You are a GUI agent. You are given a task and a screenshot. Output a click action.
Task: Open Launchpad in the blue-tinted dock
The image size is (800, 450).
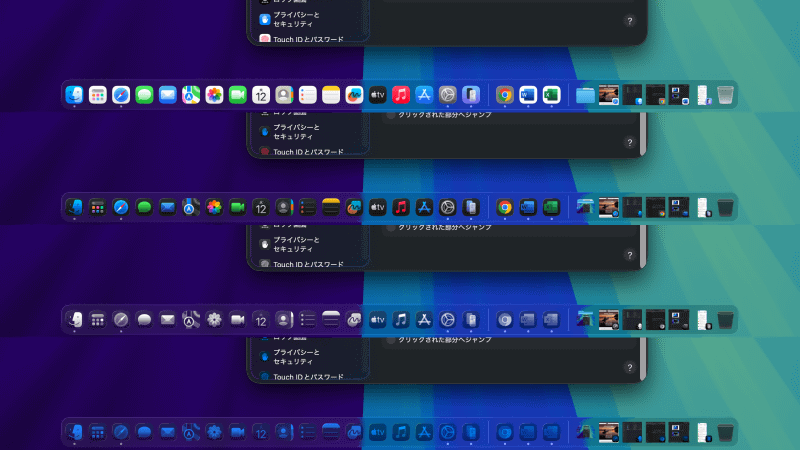tap(97, 432)
